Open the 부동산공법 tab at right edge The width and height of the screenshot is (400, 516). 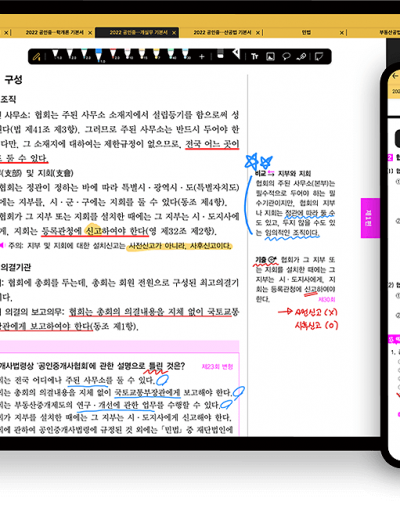click(x=389, y=32)
